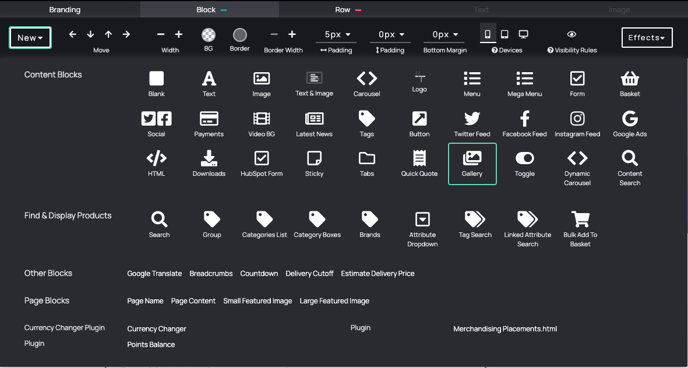Insert the Downloads block
The height and width of the screenshot is (368, 688).
pyautogui.click(x=209, y=164)
